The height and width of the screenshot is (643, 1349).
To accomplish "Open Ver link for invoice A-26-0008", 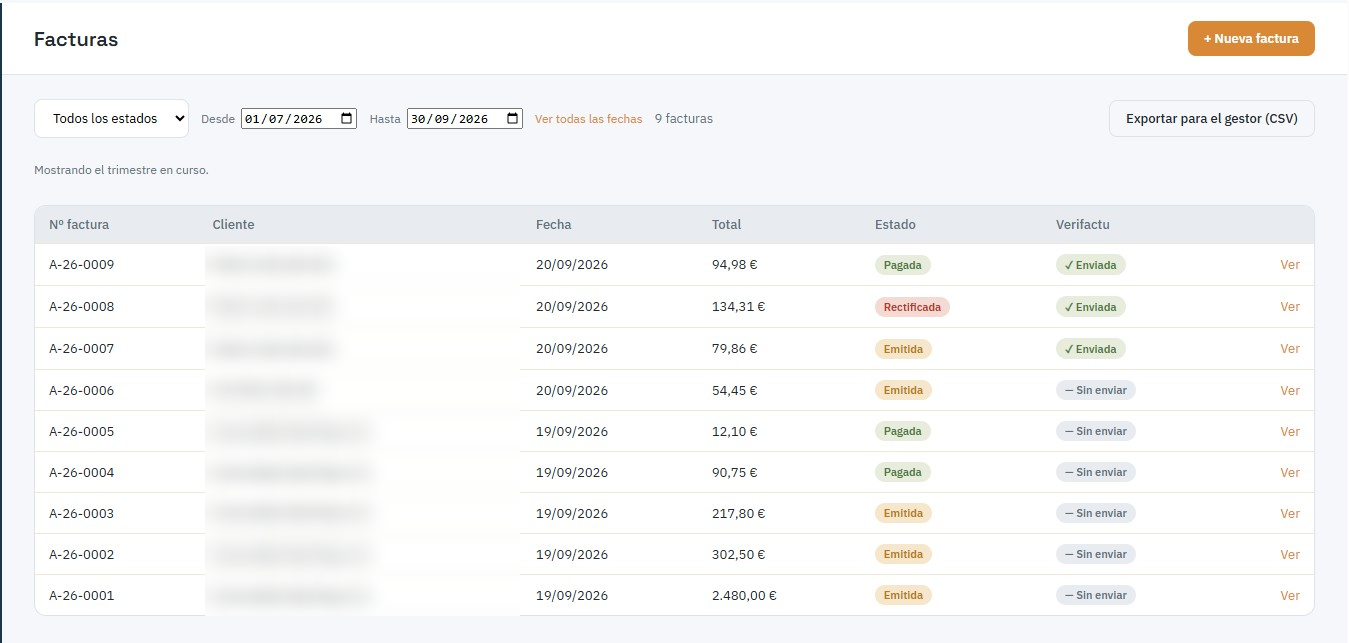I will point(1290,307).
